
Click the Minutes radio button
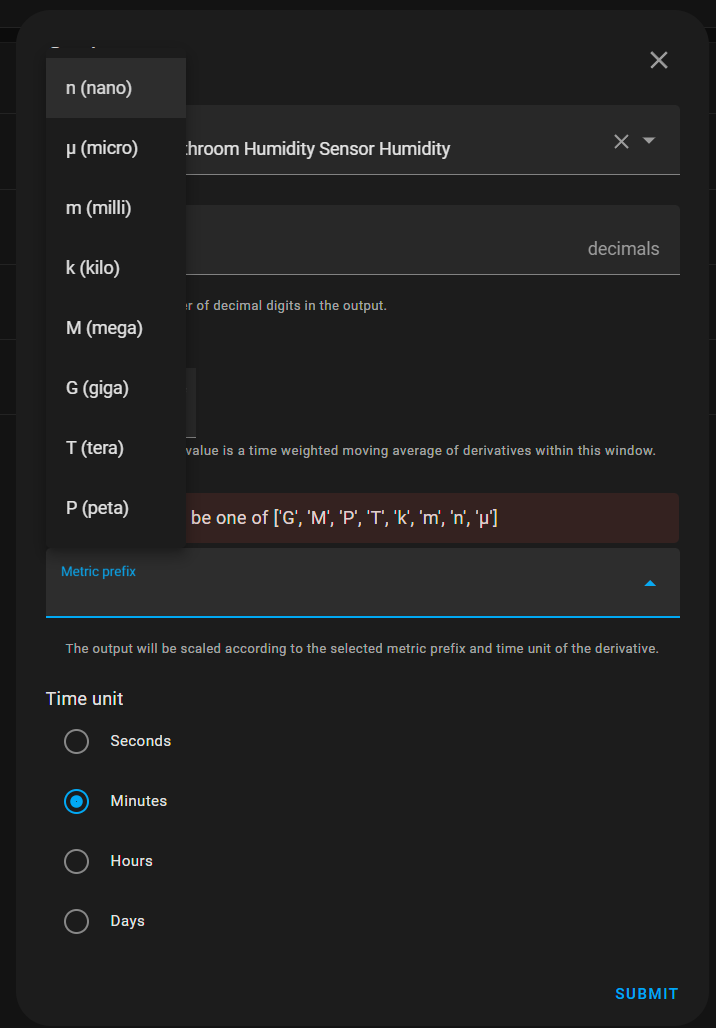(x=76, y=801)
